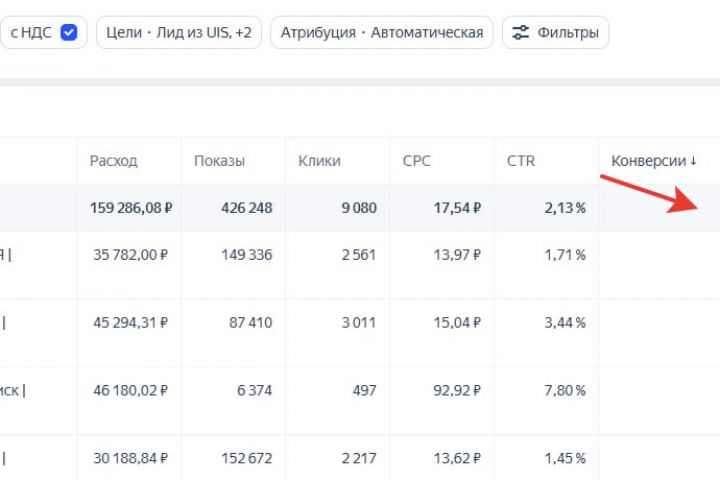Click the 87 410 impressions cell

pos(246,322)
